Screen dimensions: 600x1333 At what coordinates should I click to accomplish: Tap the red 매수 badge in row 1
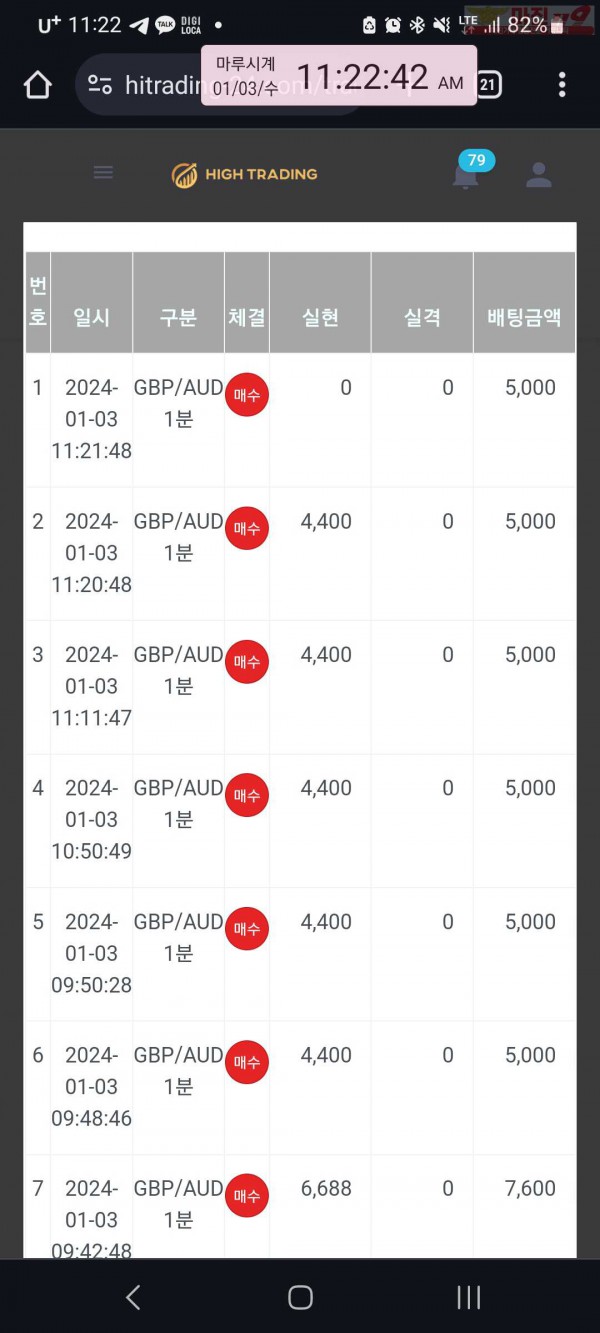click(x=246, y=395)
